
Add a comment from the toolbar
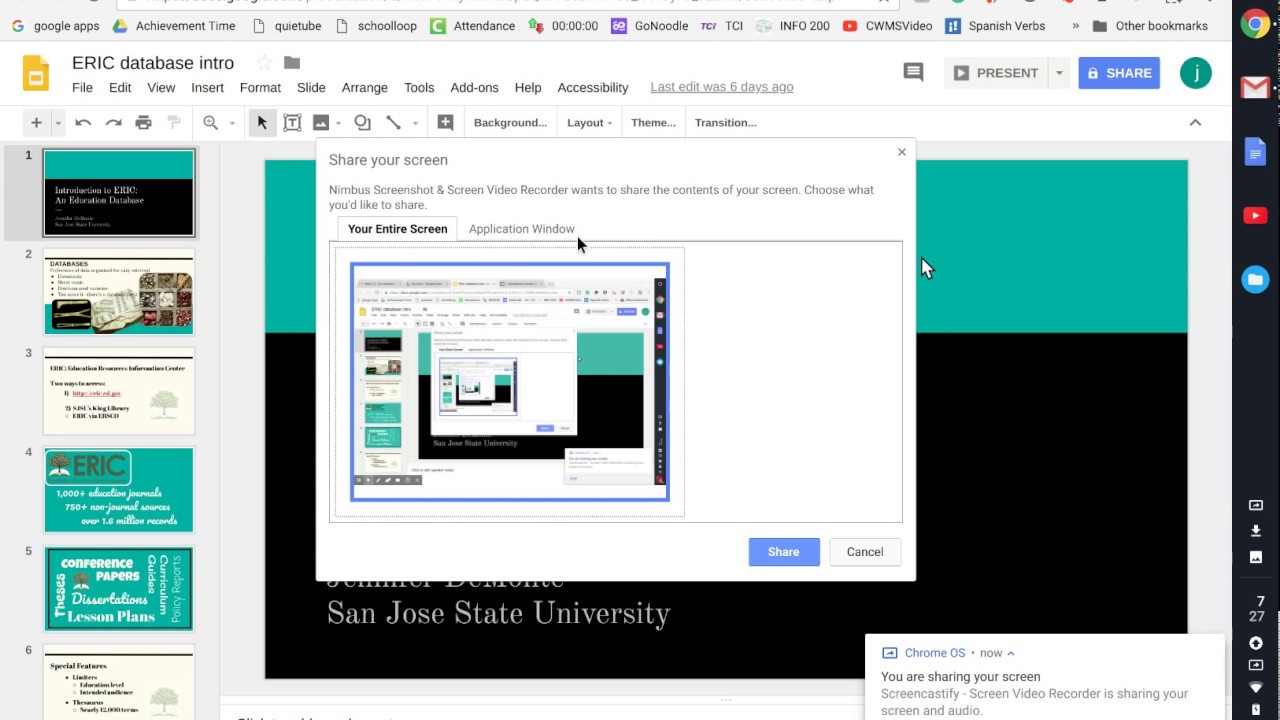coord(445,123)
